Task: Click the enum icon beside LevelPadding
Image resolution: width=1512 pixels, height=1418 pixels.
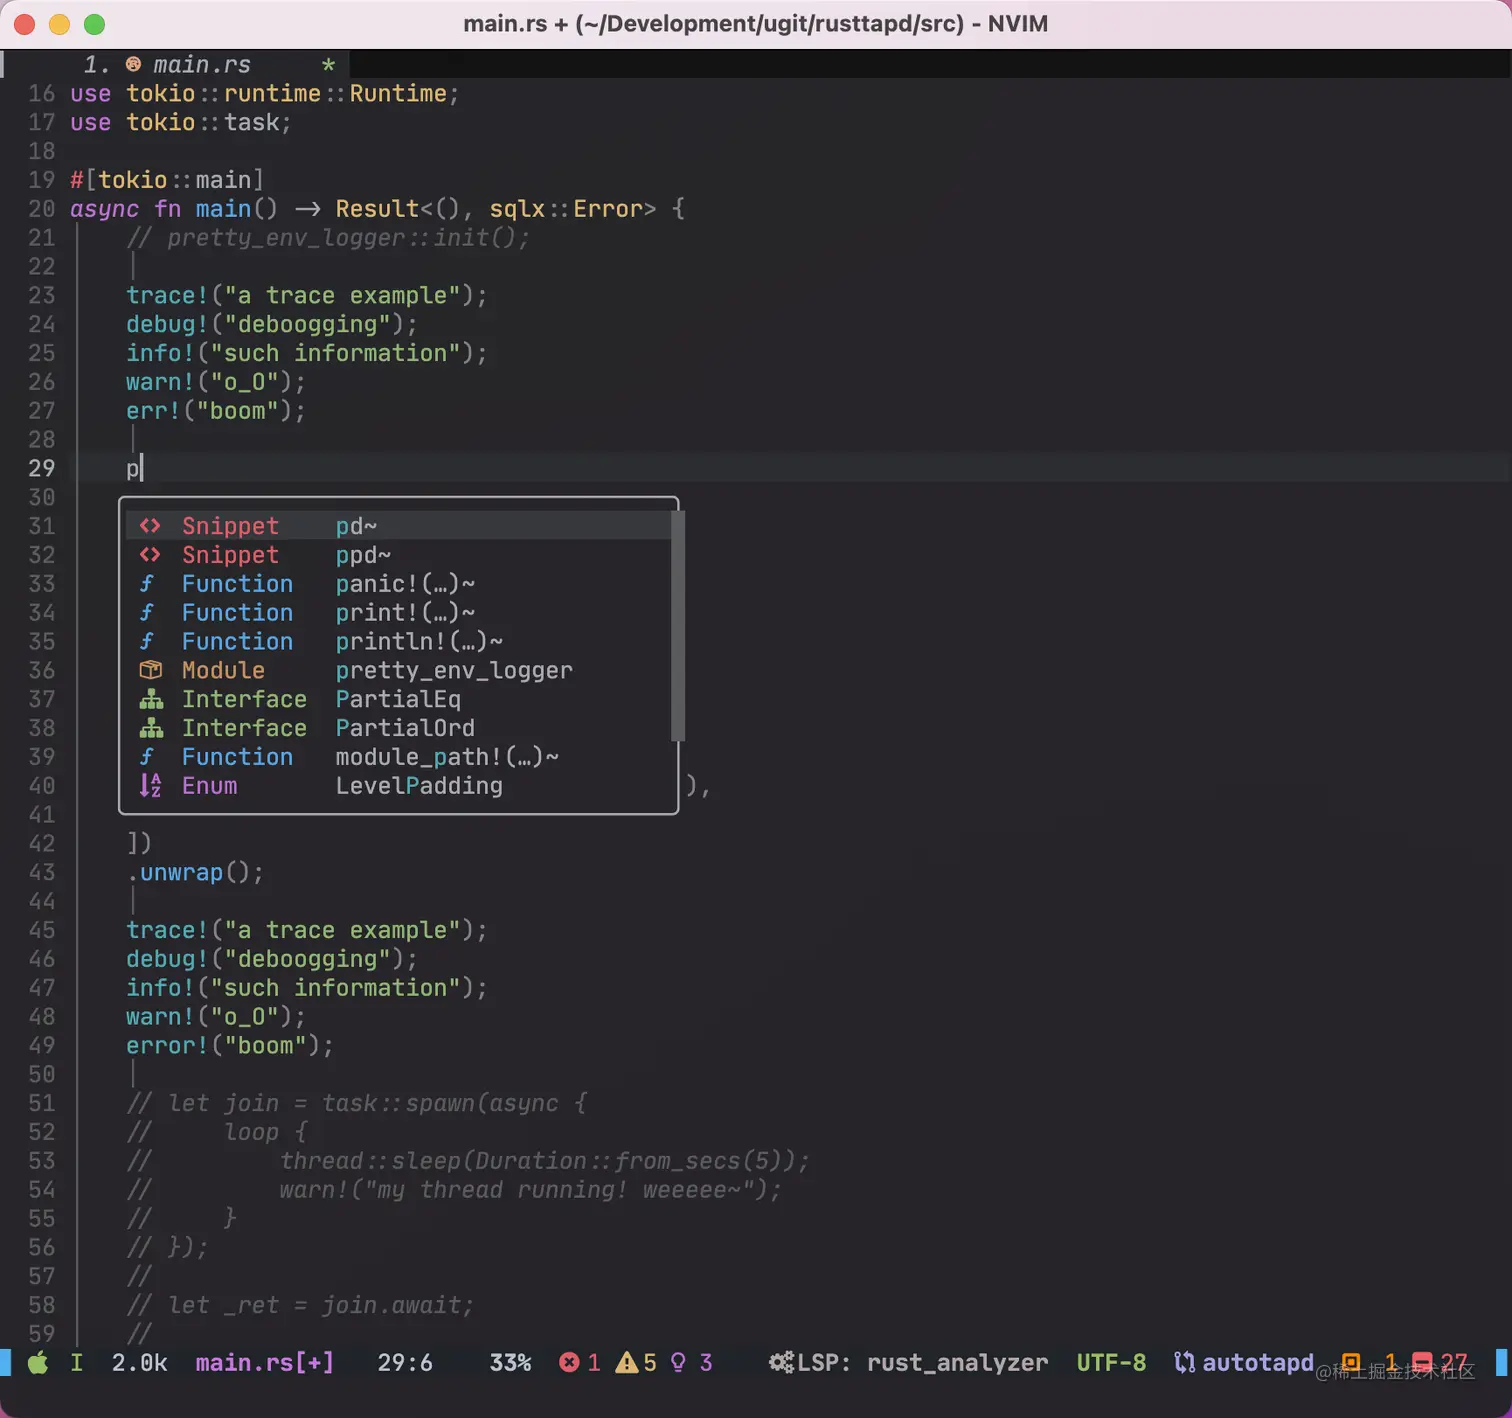Action: [x=150, y=786]
